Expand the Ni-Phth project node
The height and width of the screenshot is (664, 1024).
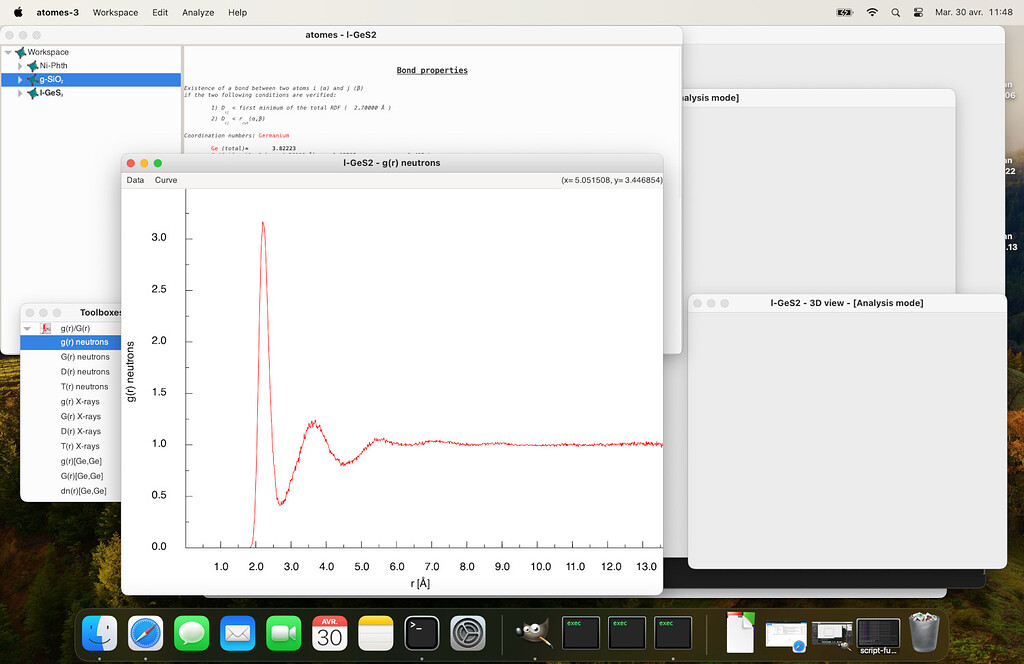(x=20, y=65)
